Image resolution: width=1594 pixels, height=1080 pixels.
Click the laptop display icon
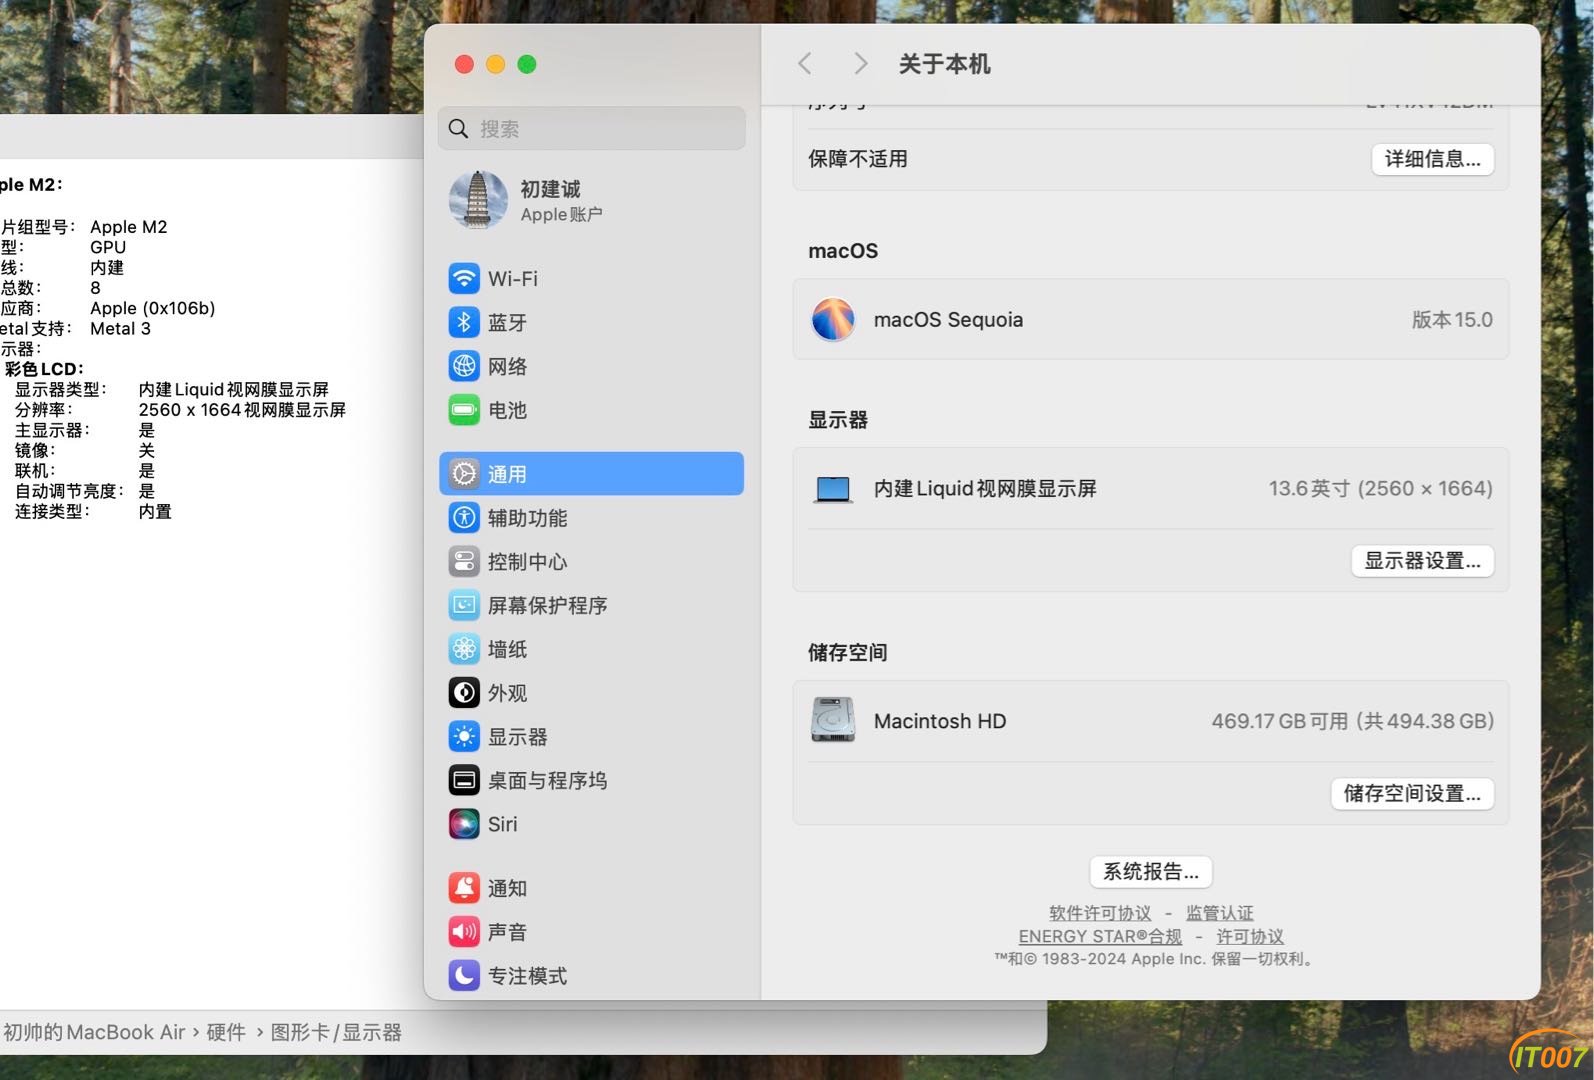[x=833, y=489]
